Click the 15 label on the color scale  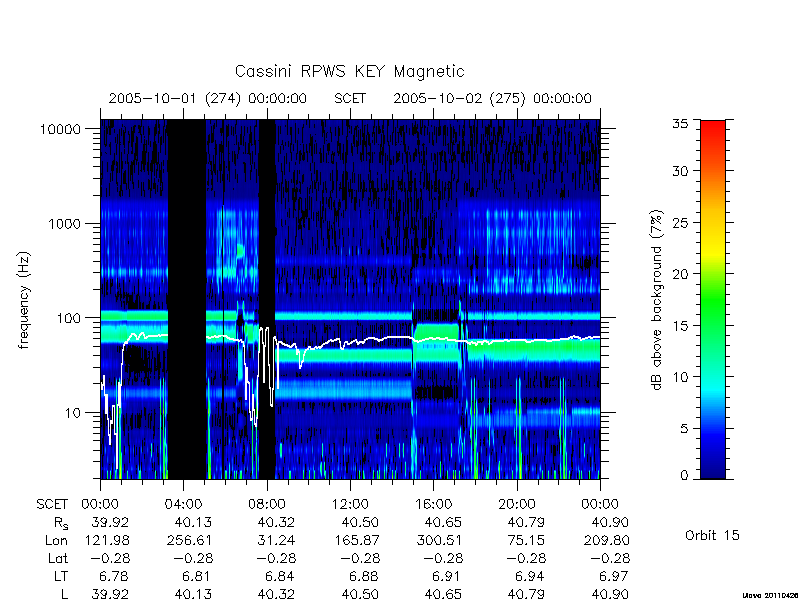680,326
